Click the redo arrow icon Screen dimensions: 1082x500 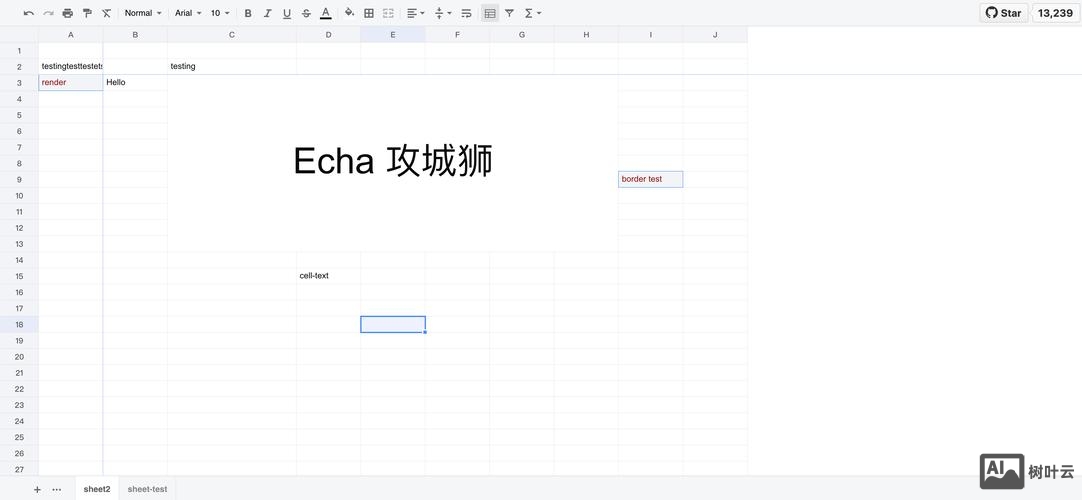48,13
